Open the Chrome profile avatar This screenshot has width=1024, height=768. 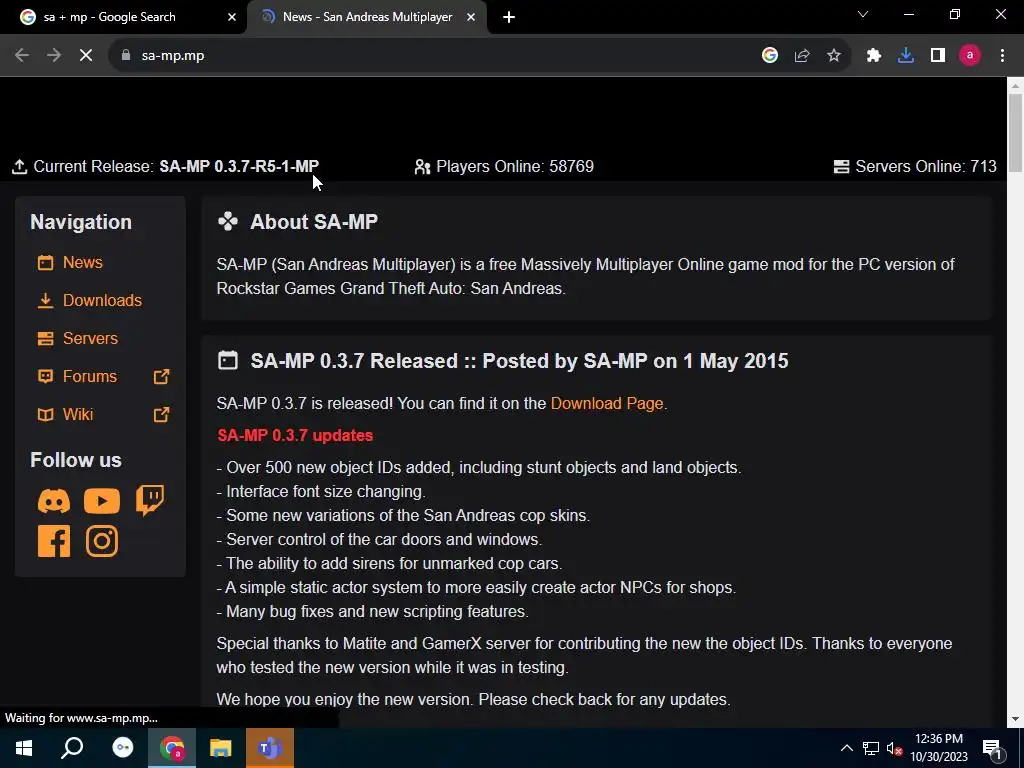pyautogui.click(x=970, y=56)
